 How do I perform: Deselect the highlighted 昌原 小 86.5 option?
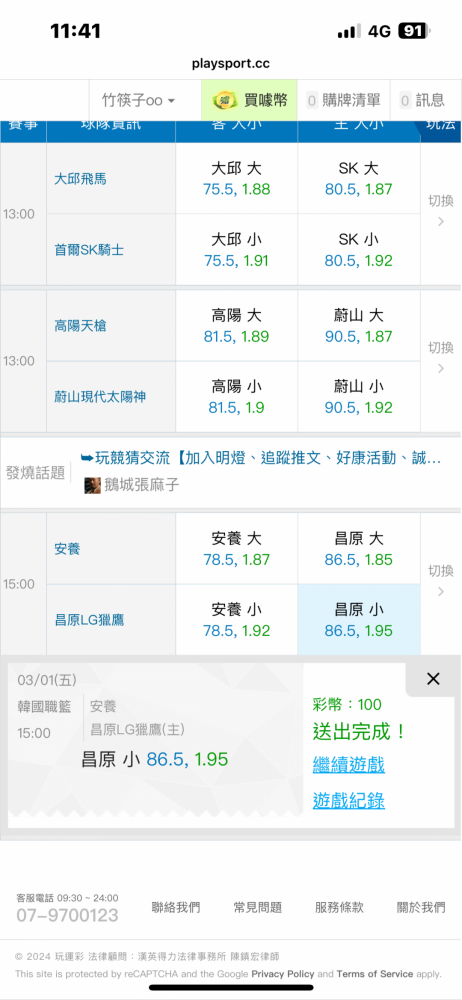pyautogui.click(x=359, y=620)
